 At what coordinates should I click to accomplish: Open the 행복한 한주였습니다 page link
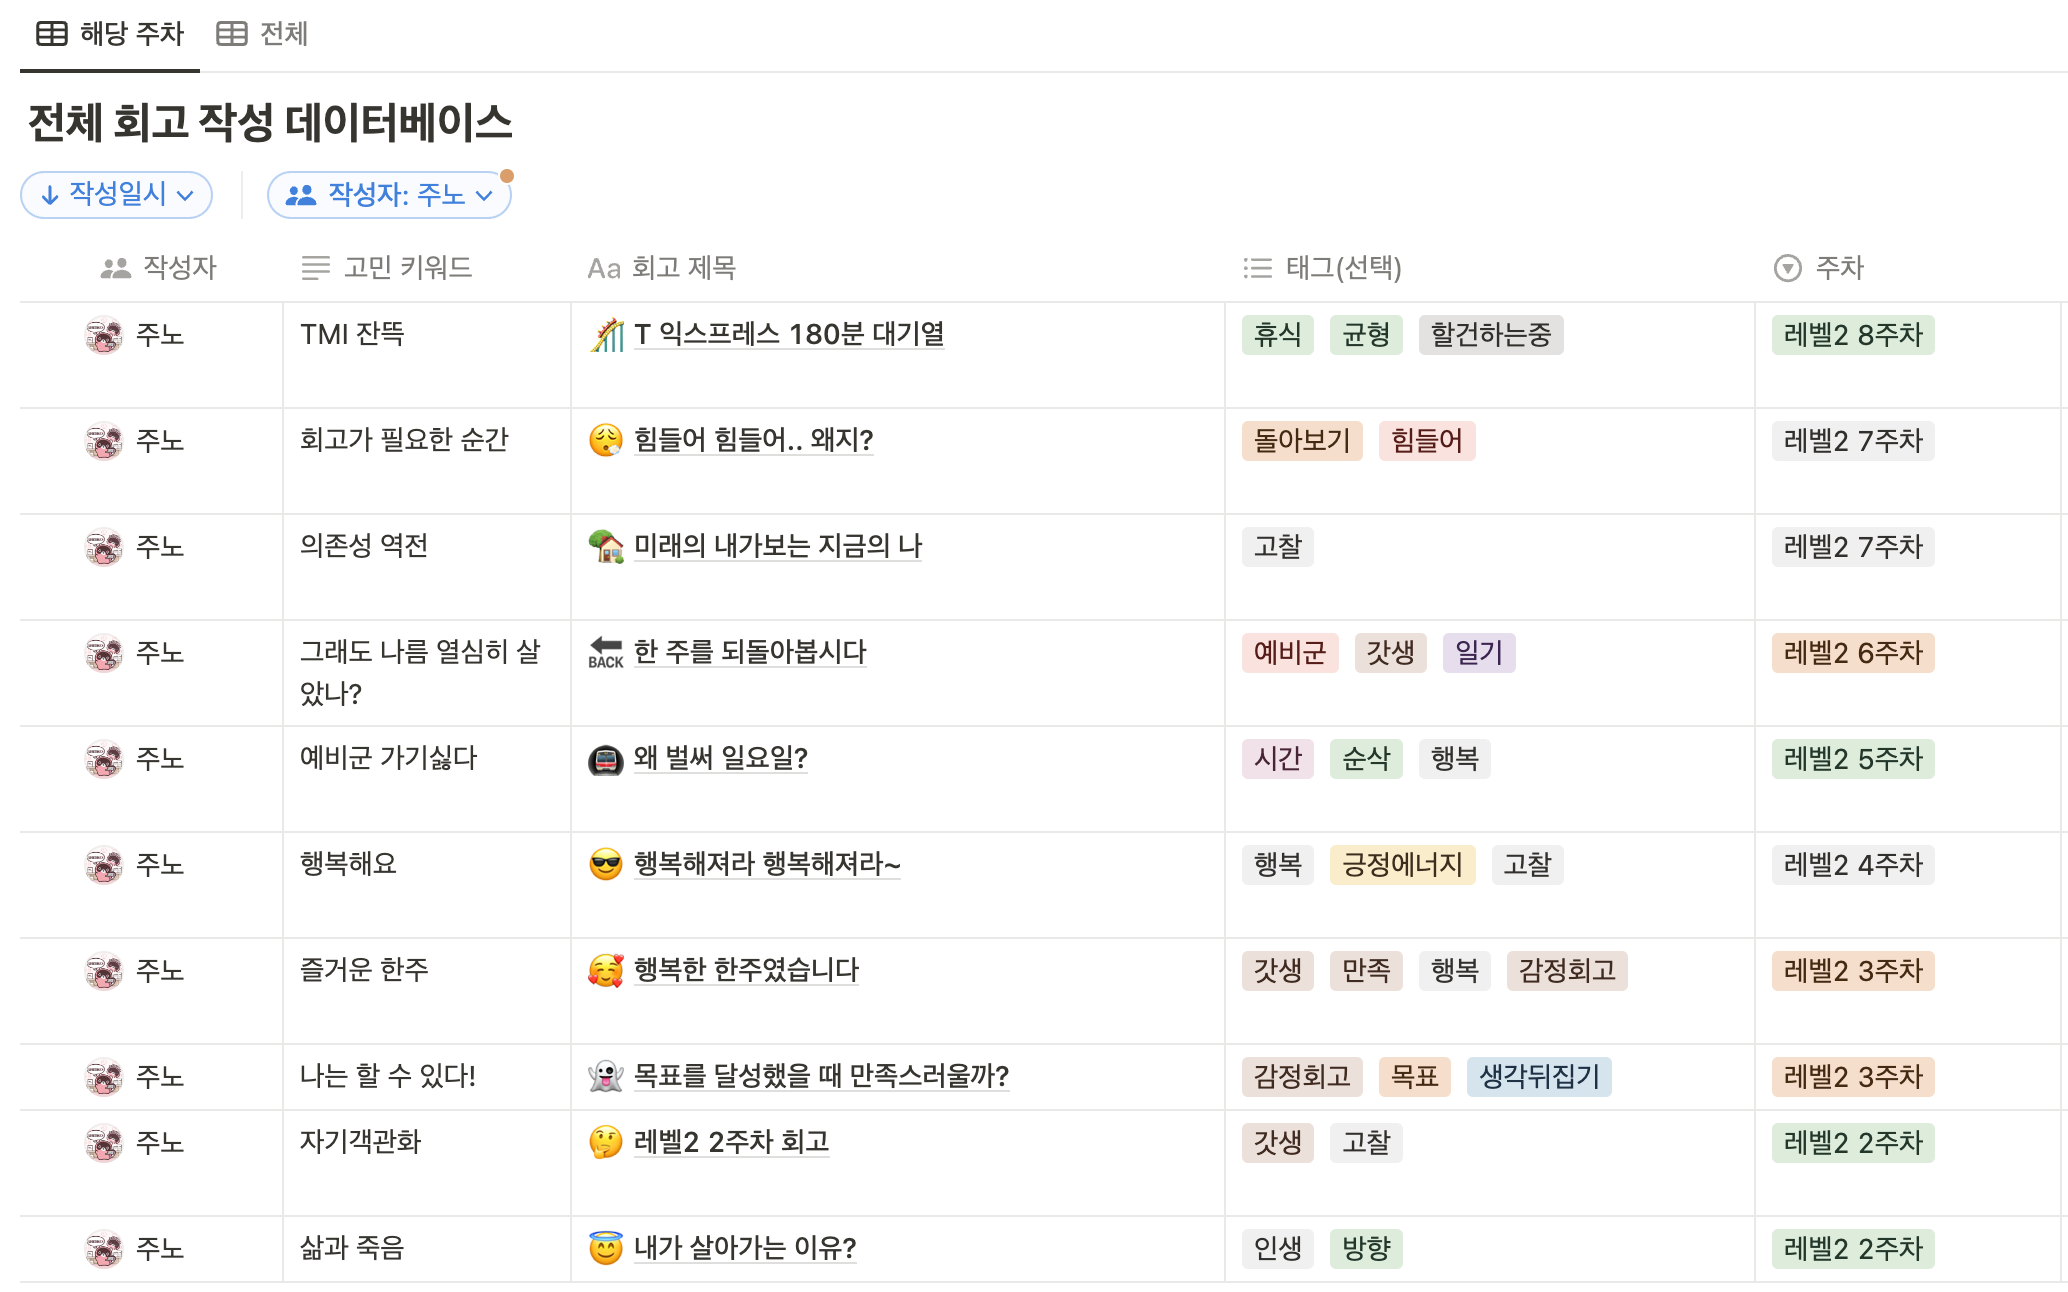tap(746, 970)
